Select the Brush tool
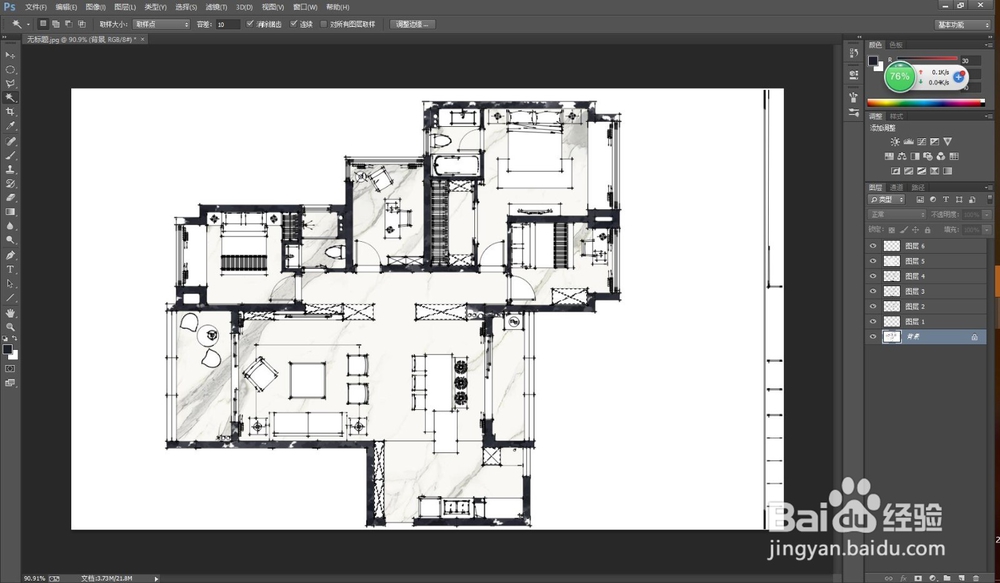Image resolution: width=1000 pixels, height=583 pixels. point(10,155)
